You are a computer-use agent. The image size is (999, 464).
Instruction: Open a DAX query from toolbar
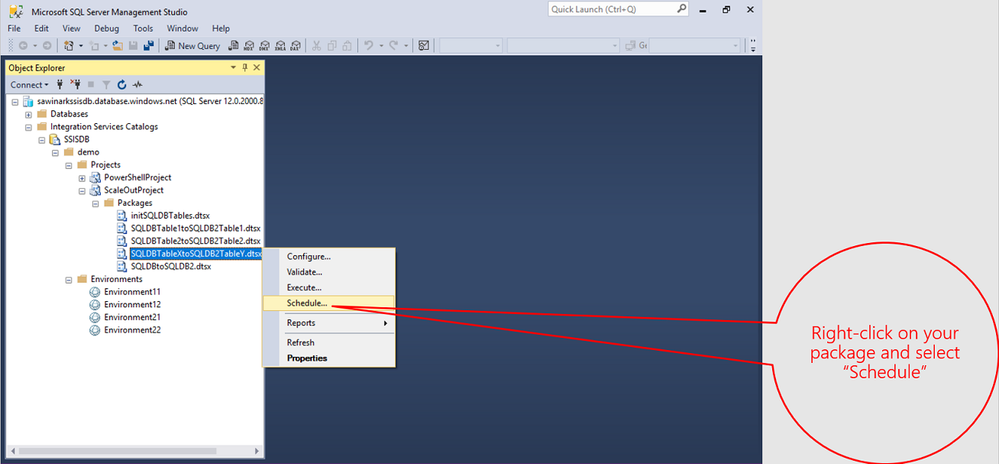296,46
